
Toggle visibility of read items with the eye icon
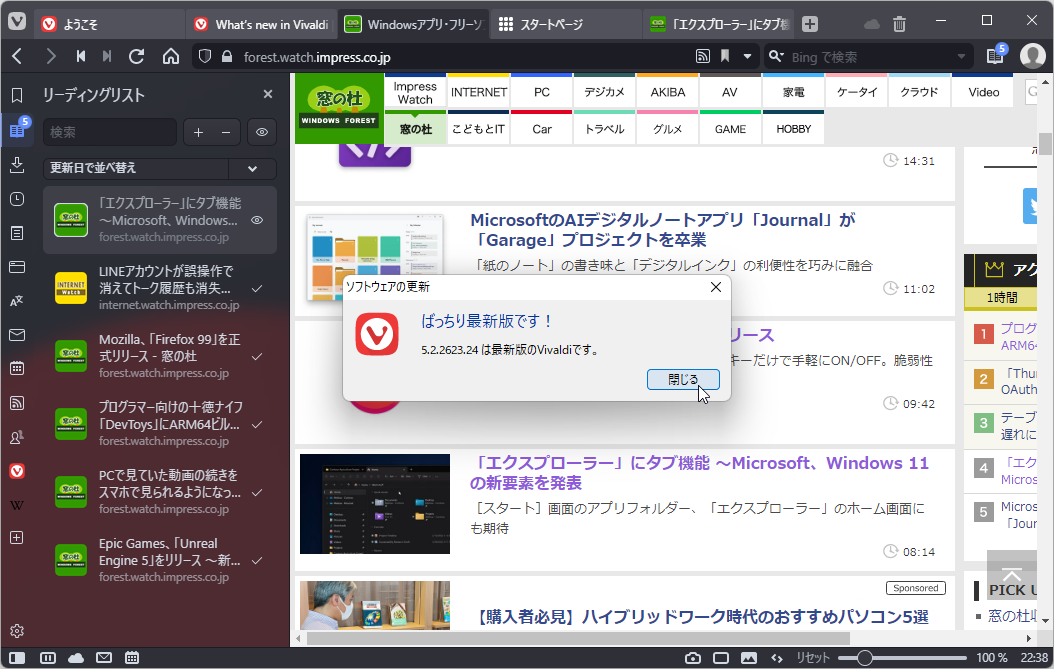click(260, 131)
